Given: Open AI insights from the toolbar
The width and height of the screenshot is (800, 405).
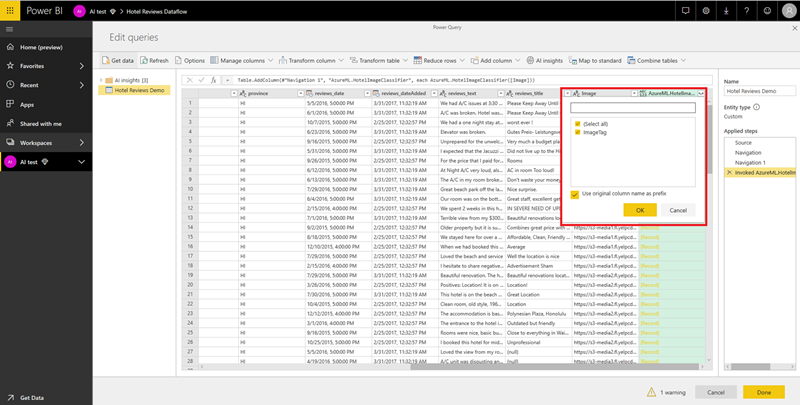Looking at the screenshot, I should tap(544, 60).
